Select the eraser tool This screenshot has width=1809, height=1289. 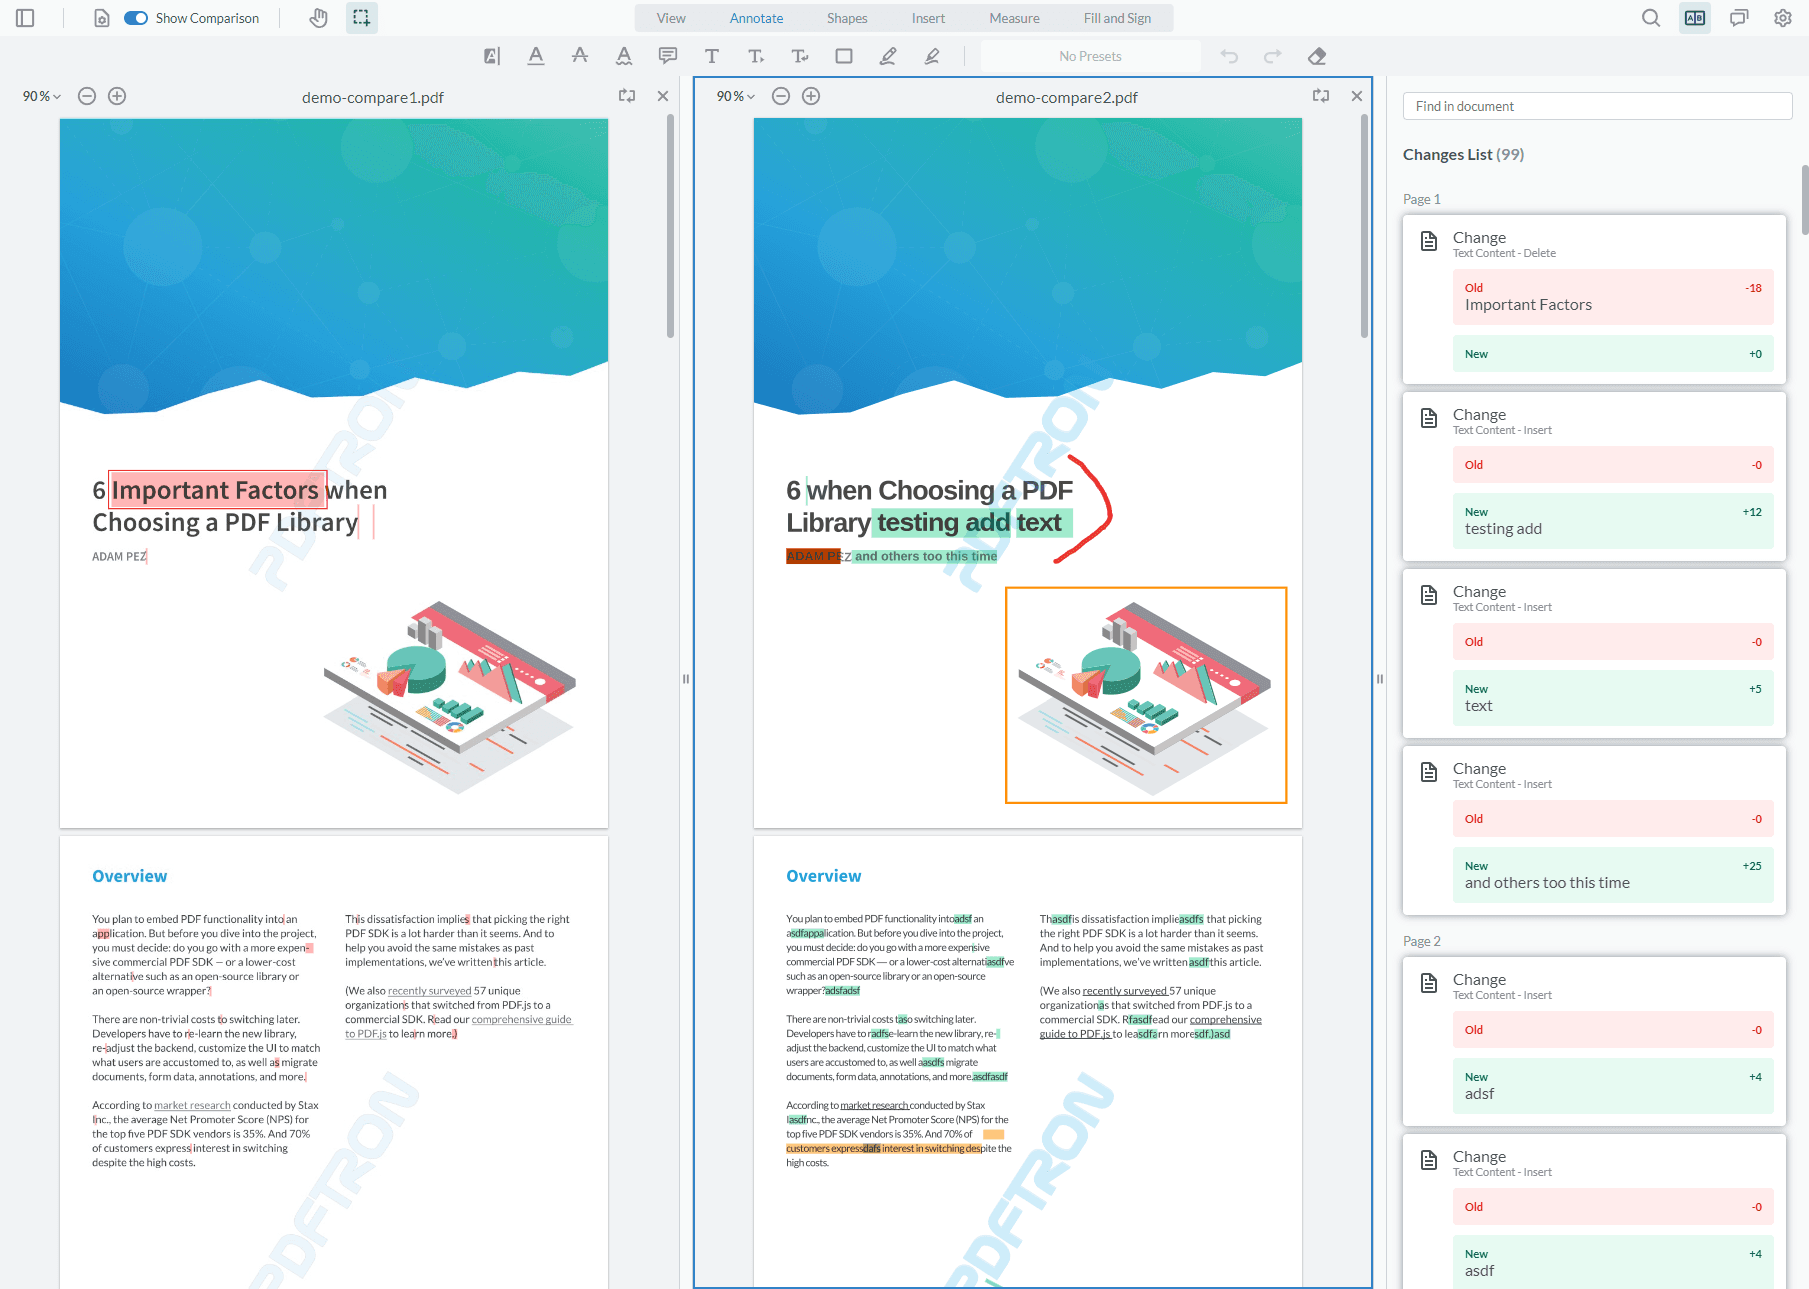(x=1317, y=56)
